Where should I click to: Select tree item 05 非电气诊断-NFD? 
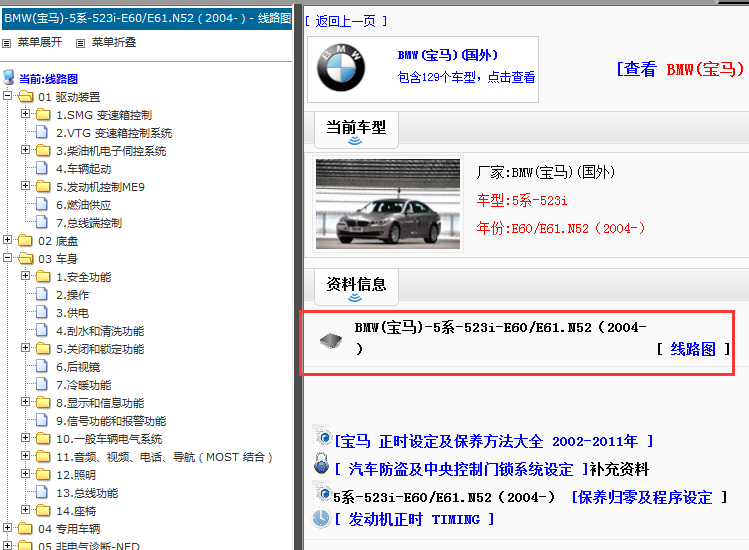[89, 546]
